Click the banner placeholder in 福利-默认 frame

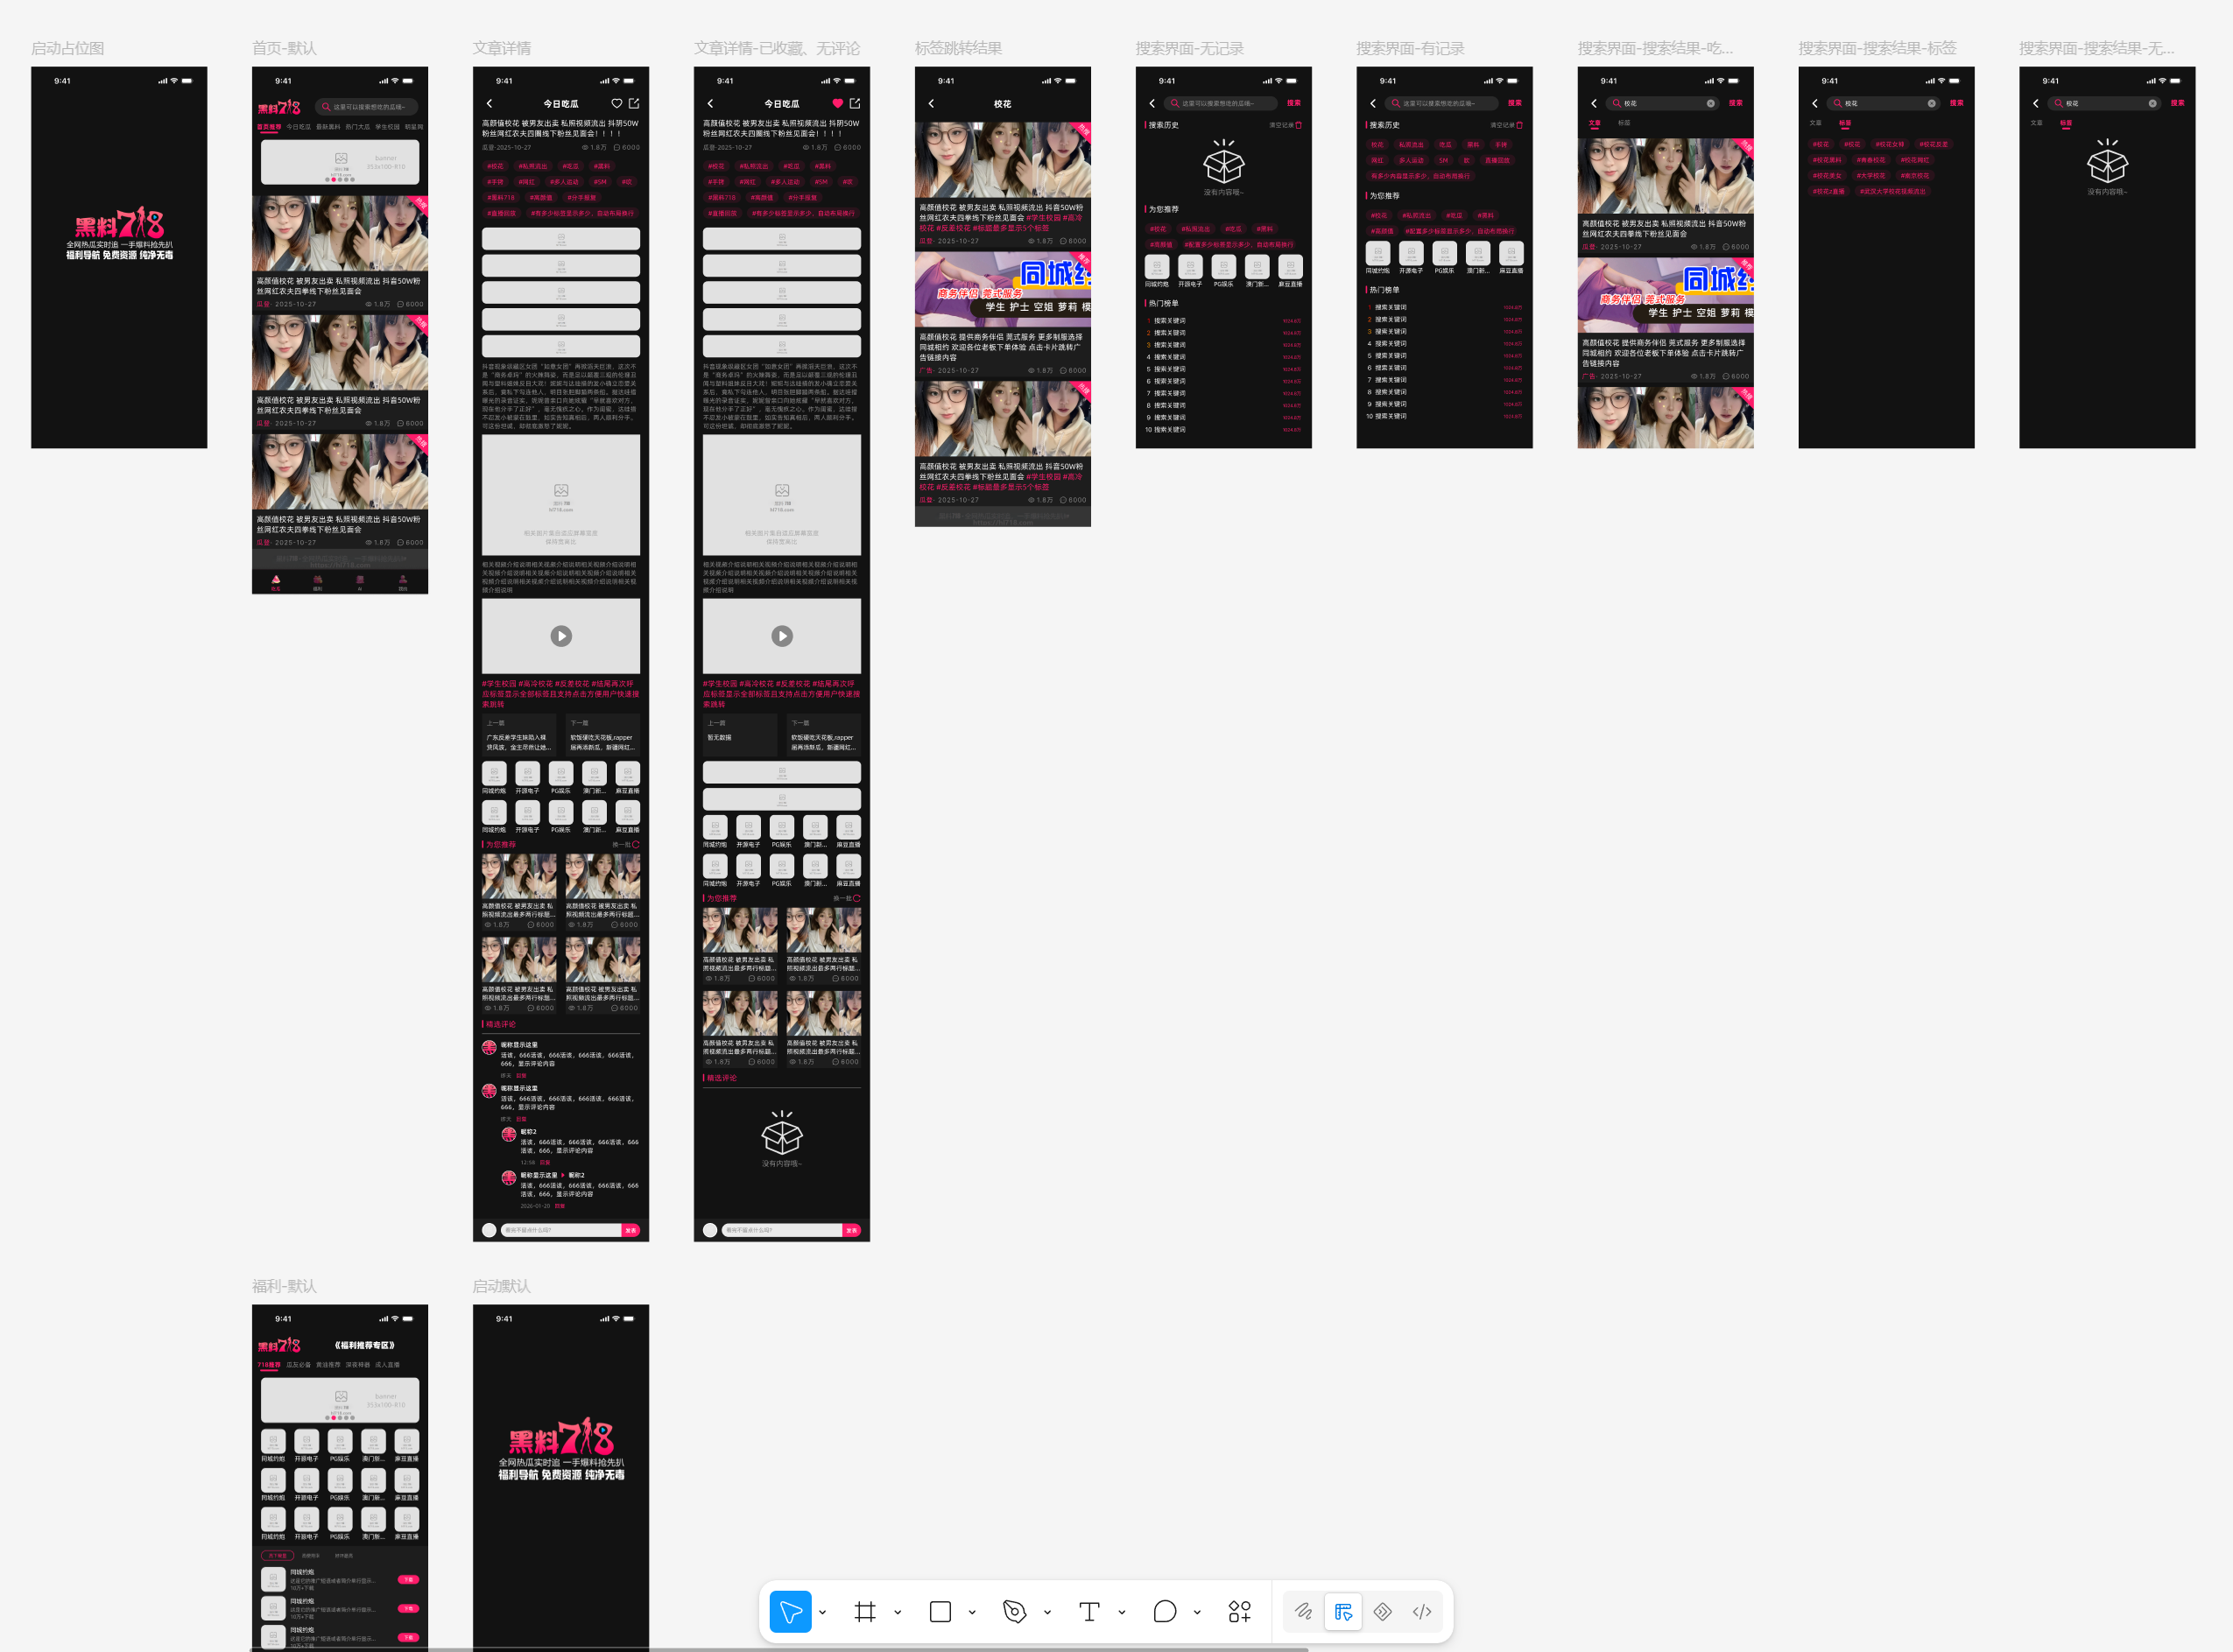pos(340,1400)
